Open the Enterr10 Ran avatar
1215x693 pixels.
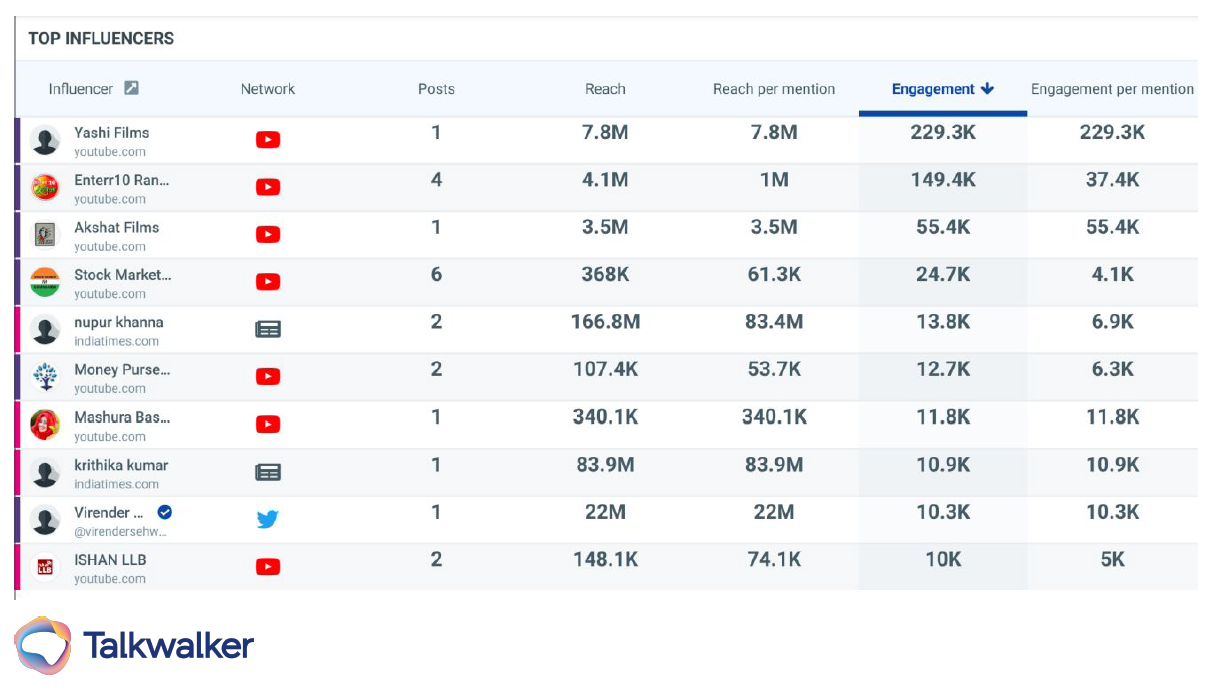coord(45,188)
